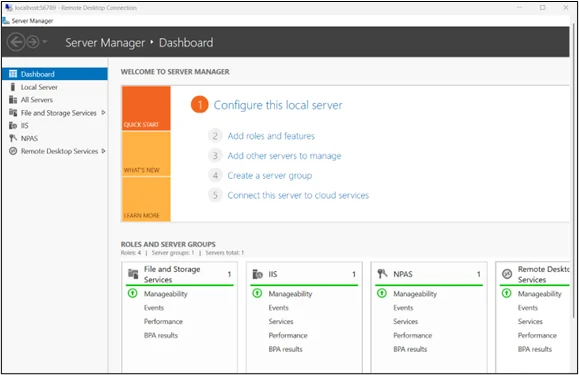
Task: Click Remote Desktop Connection title bar icon
Action: click(x=8, y=7)
